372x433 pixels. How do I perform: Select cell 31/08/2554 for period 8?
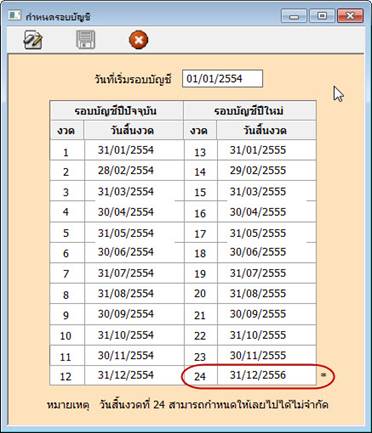click(134, 294)
